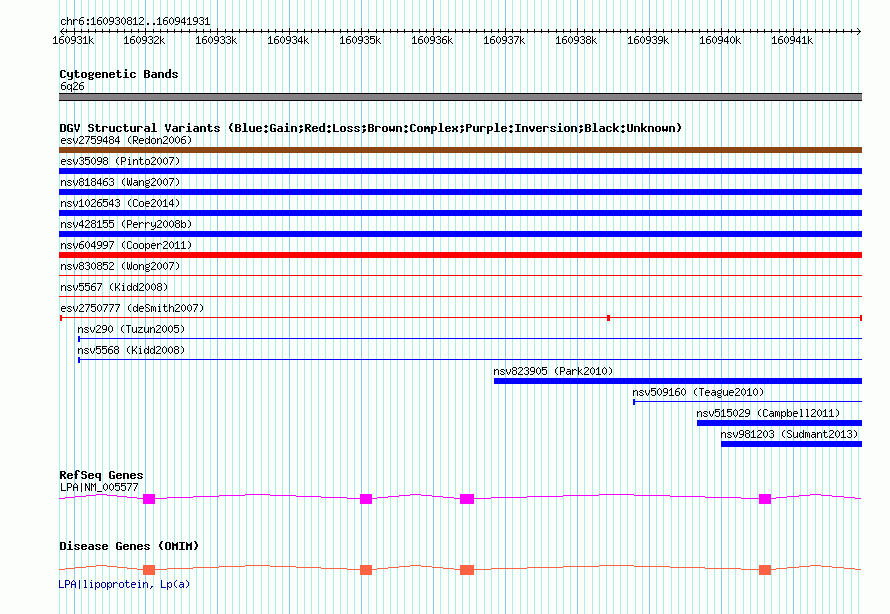Screen dimensions: 890x614
Task: Open the LPA|NM_005577 RefSeq gene label
Action: (99, 487)
